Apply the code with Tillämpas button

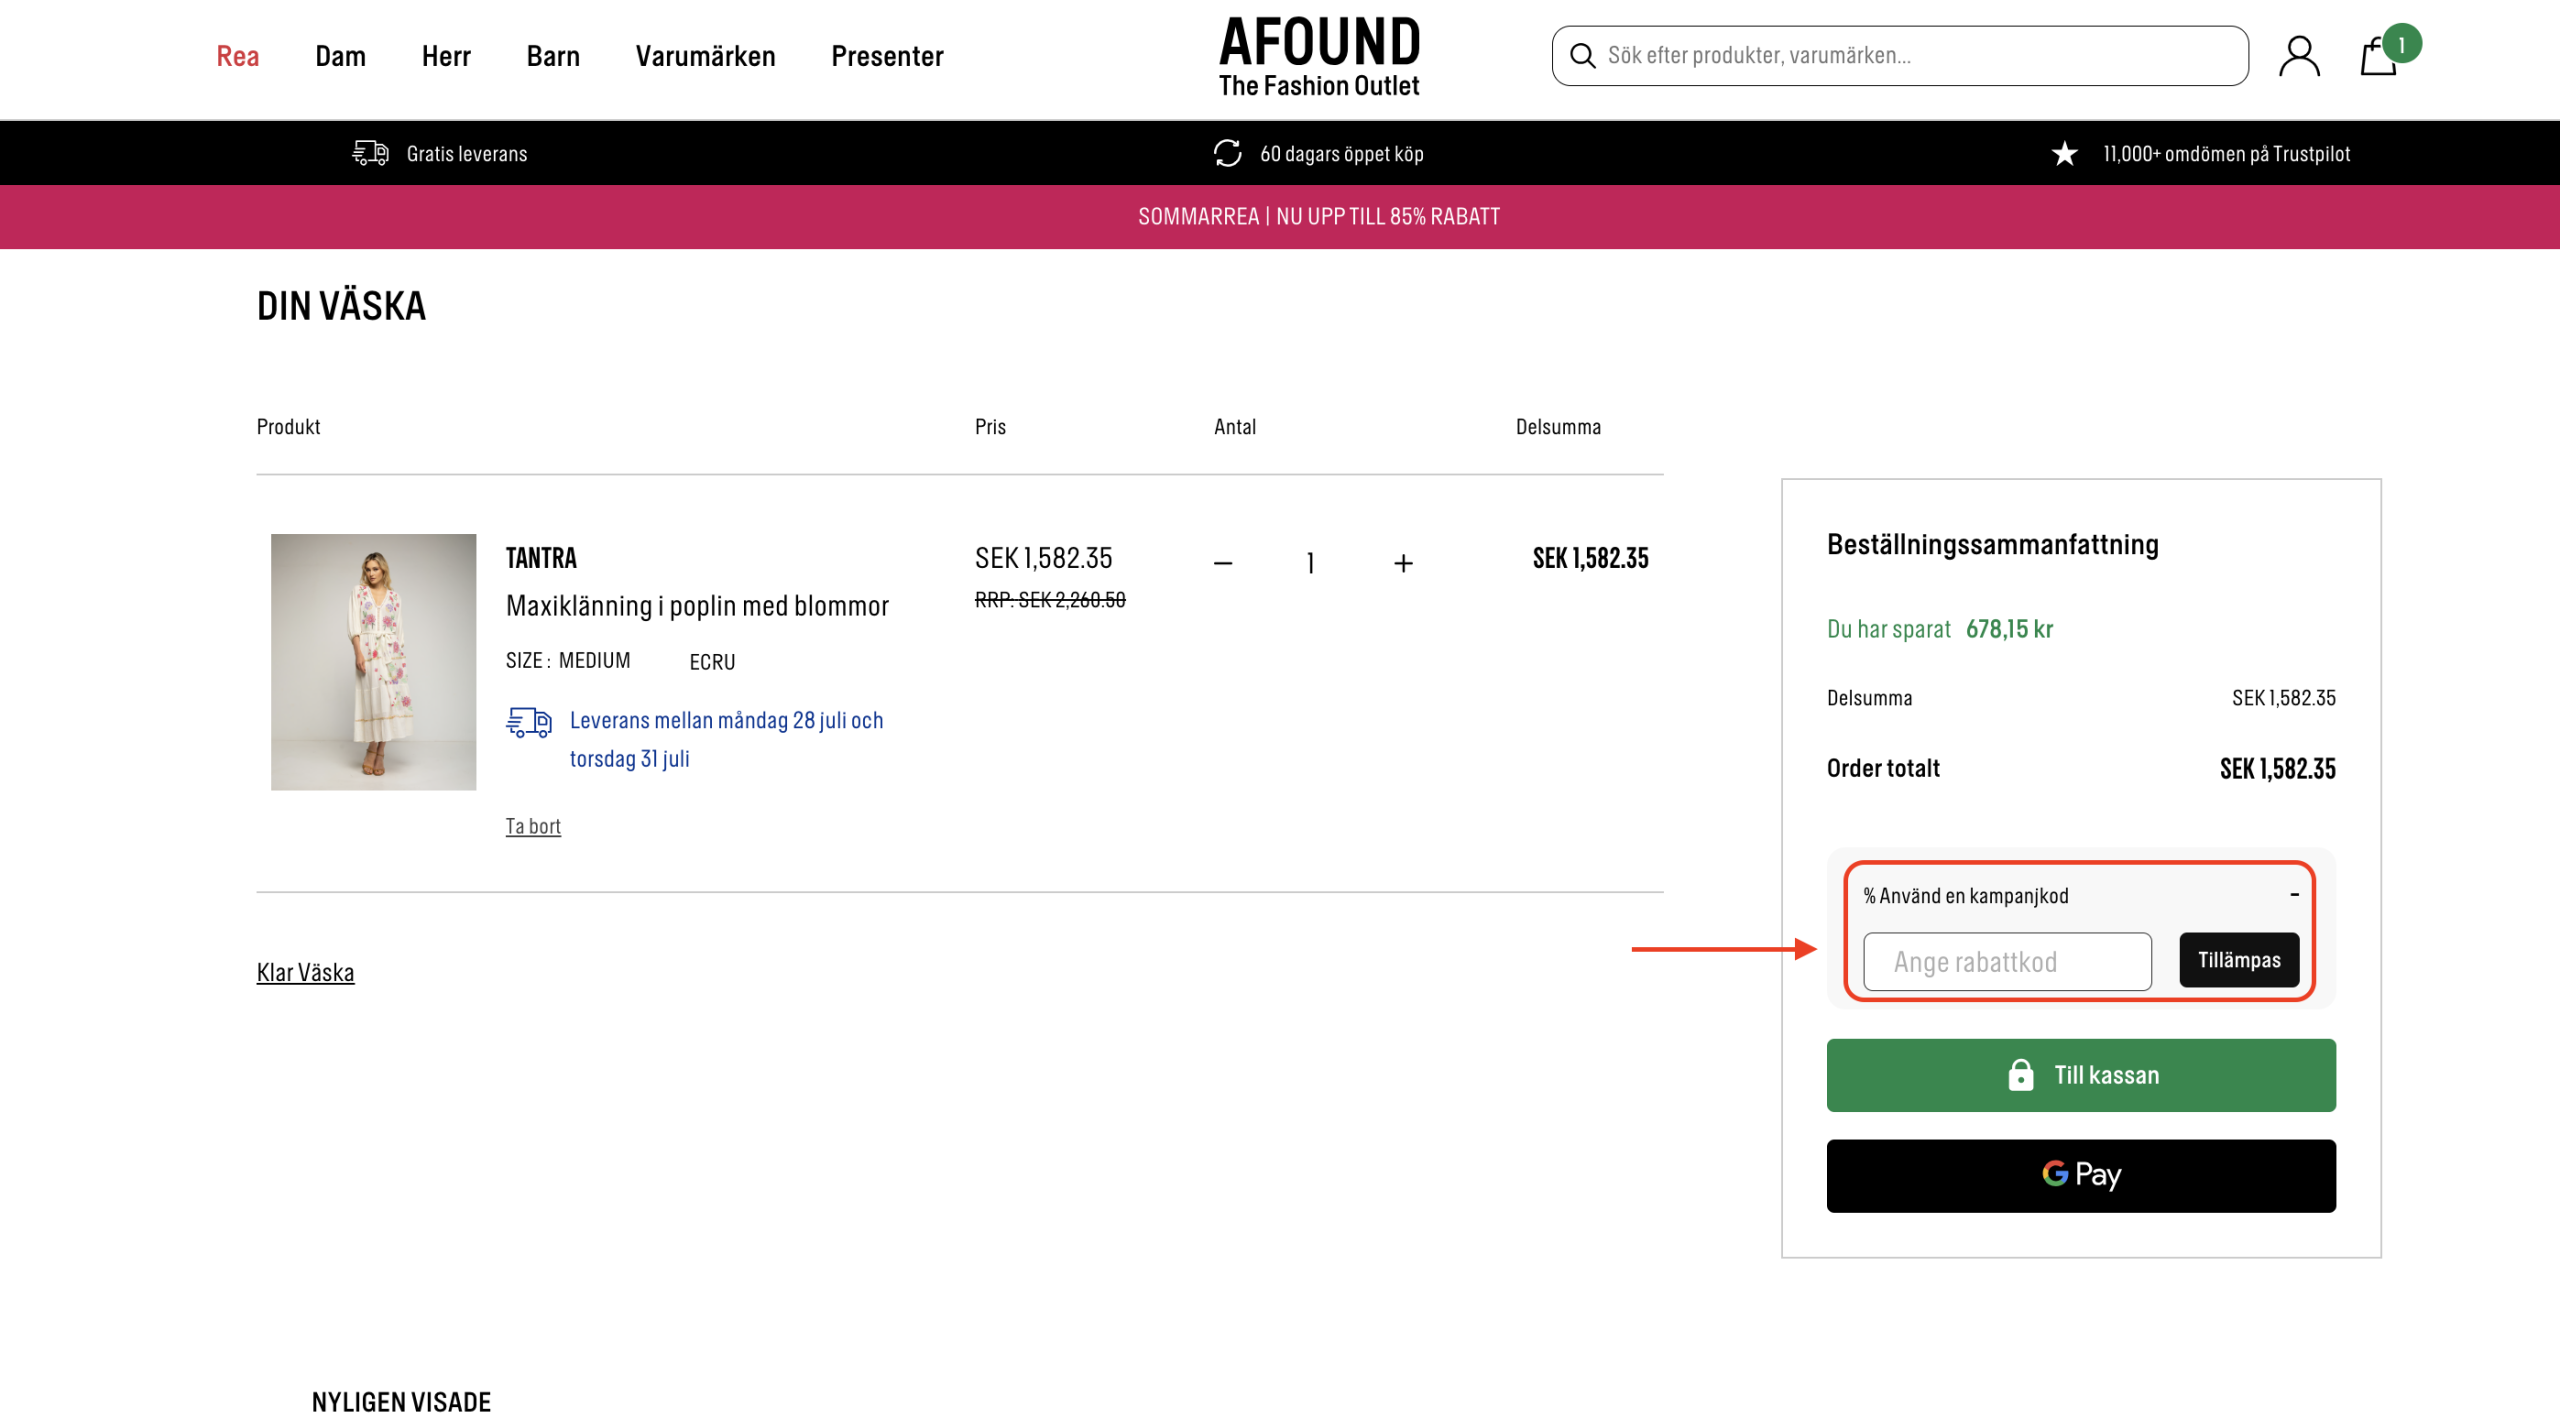point(2239,960)
